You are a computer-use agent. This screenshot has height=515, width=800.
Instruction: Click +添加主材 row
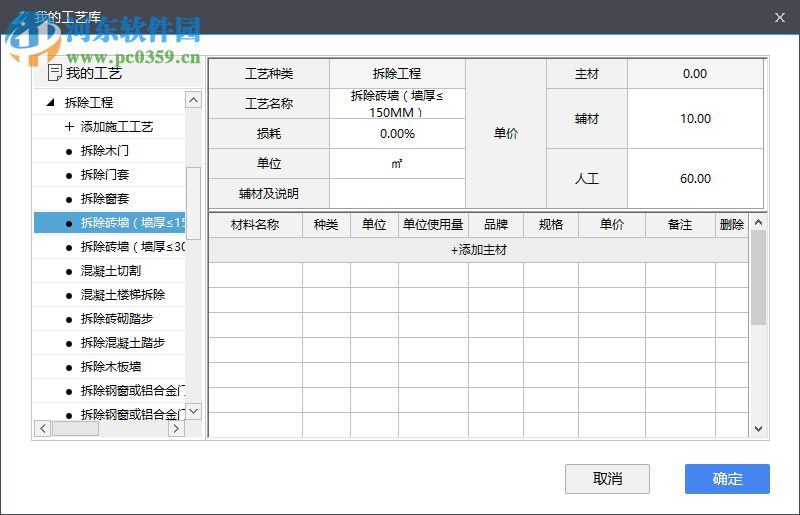479,250
